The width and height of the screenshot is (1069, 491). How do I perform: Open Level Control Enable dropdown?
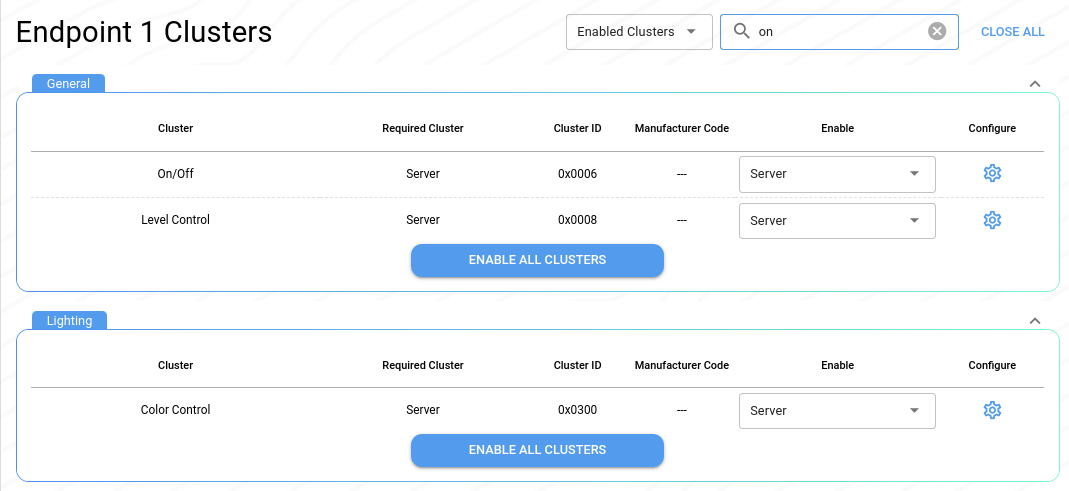click(x=836, y=221)
